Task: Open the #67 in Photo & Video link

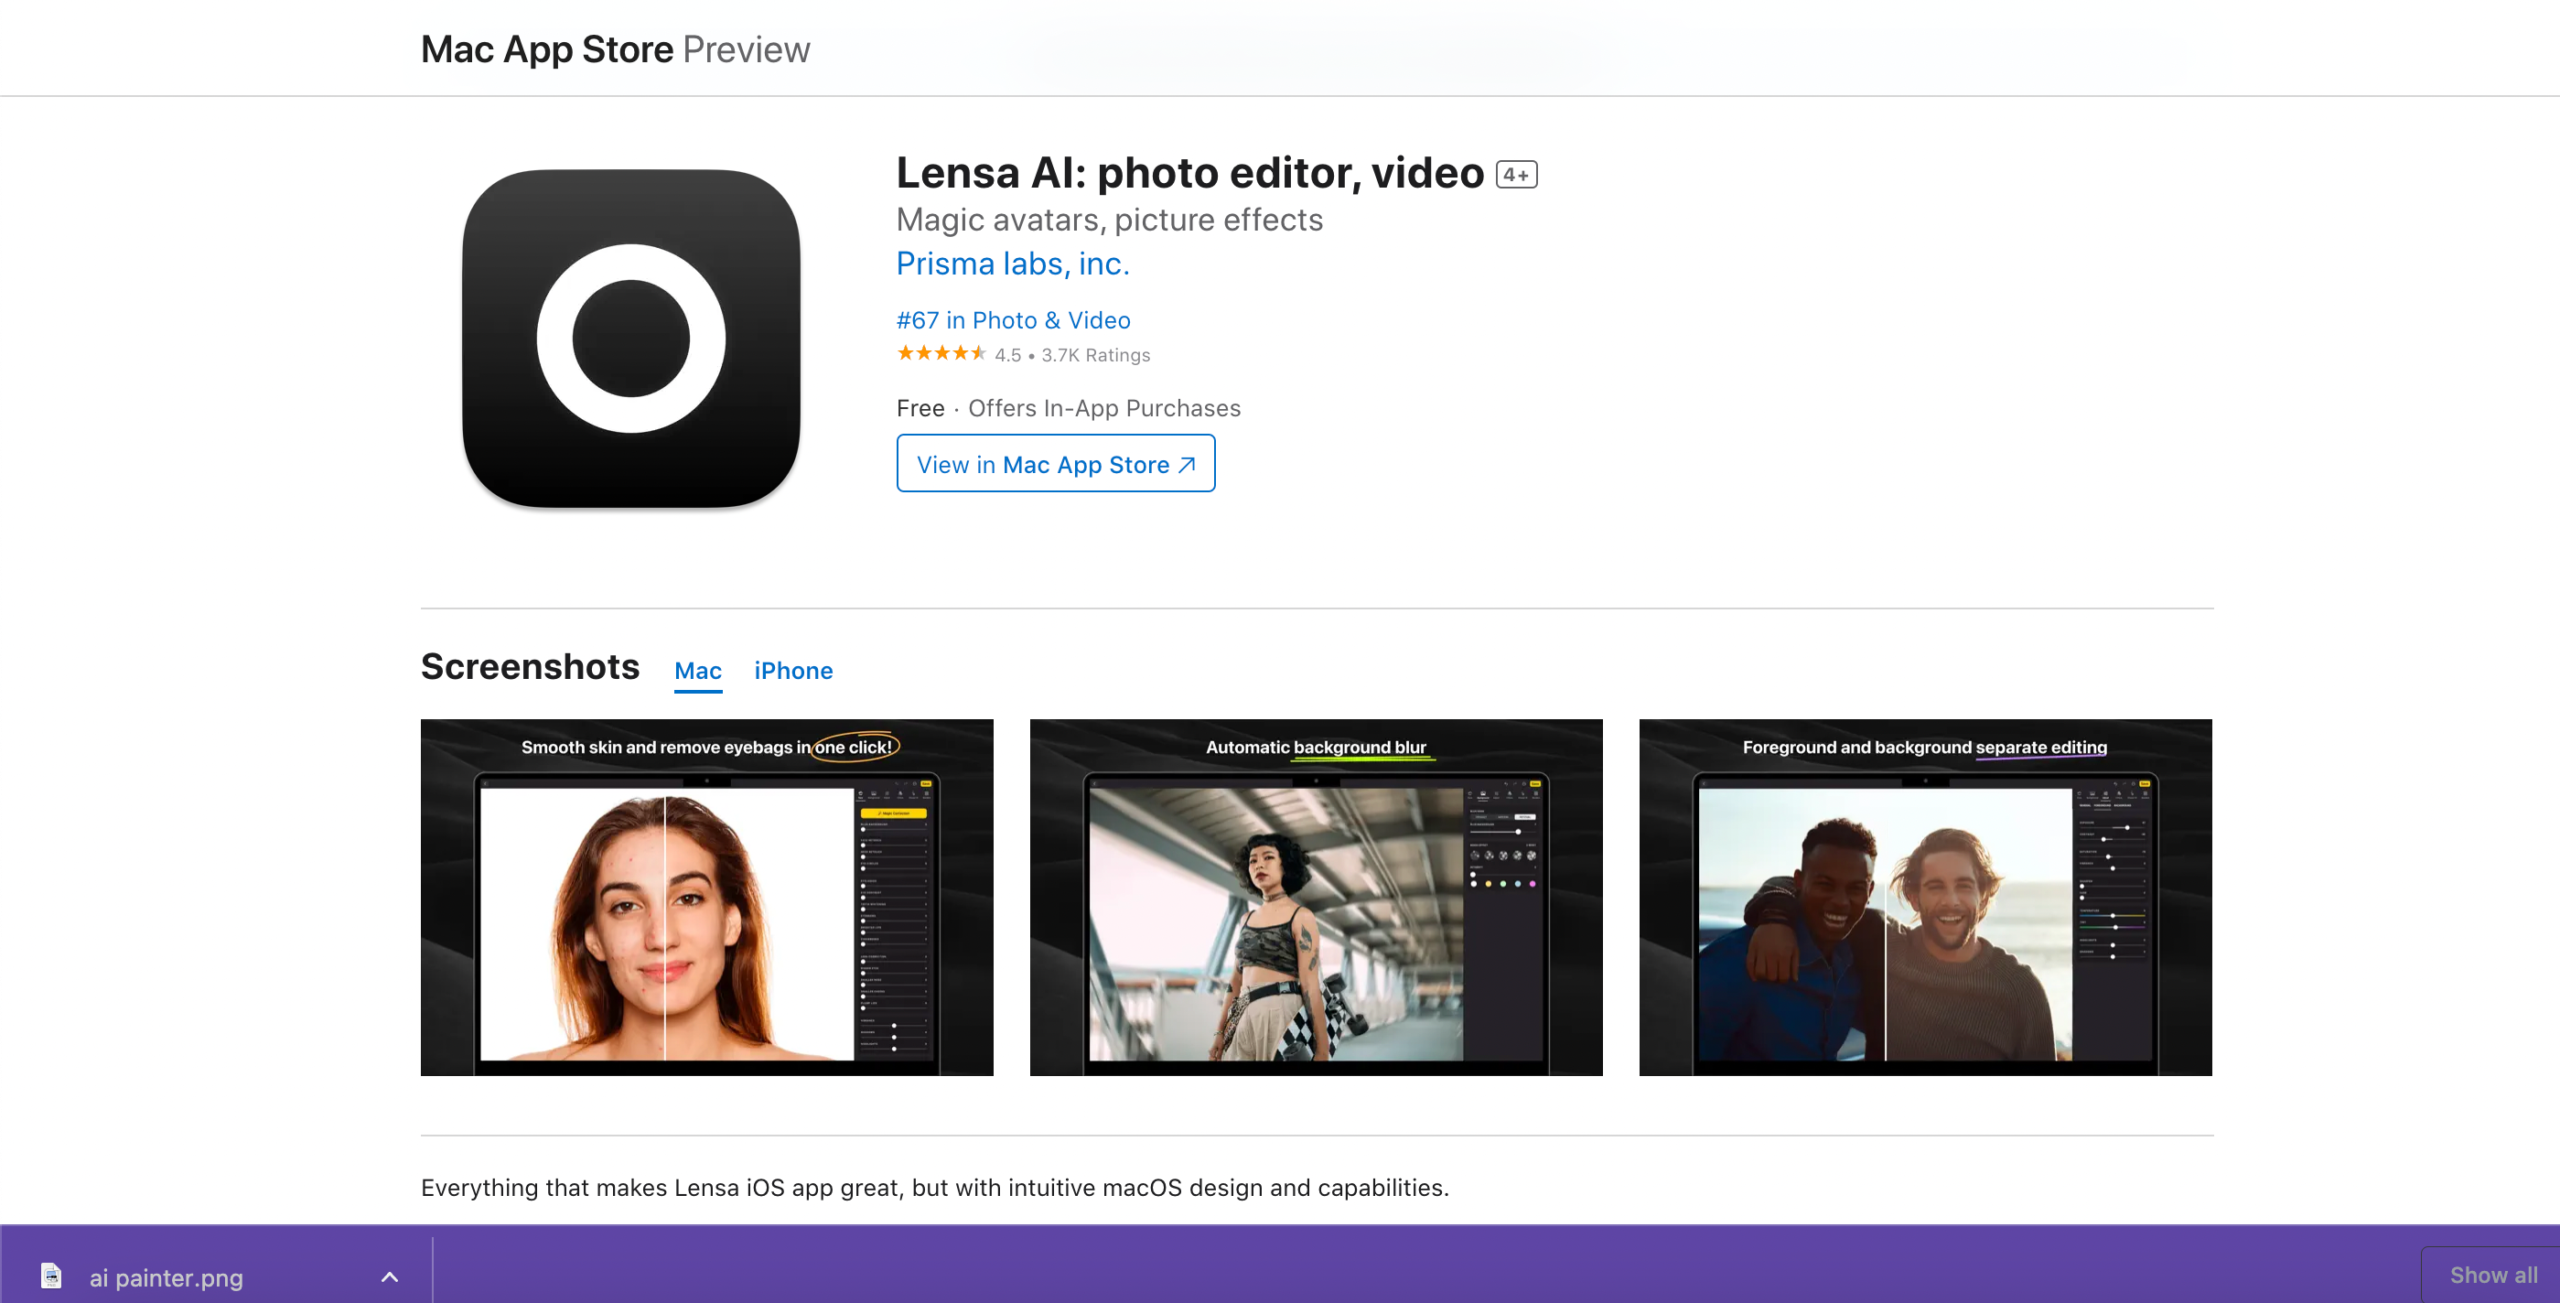Action: tap(1013, 321)
